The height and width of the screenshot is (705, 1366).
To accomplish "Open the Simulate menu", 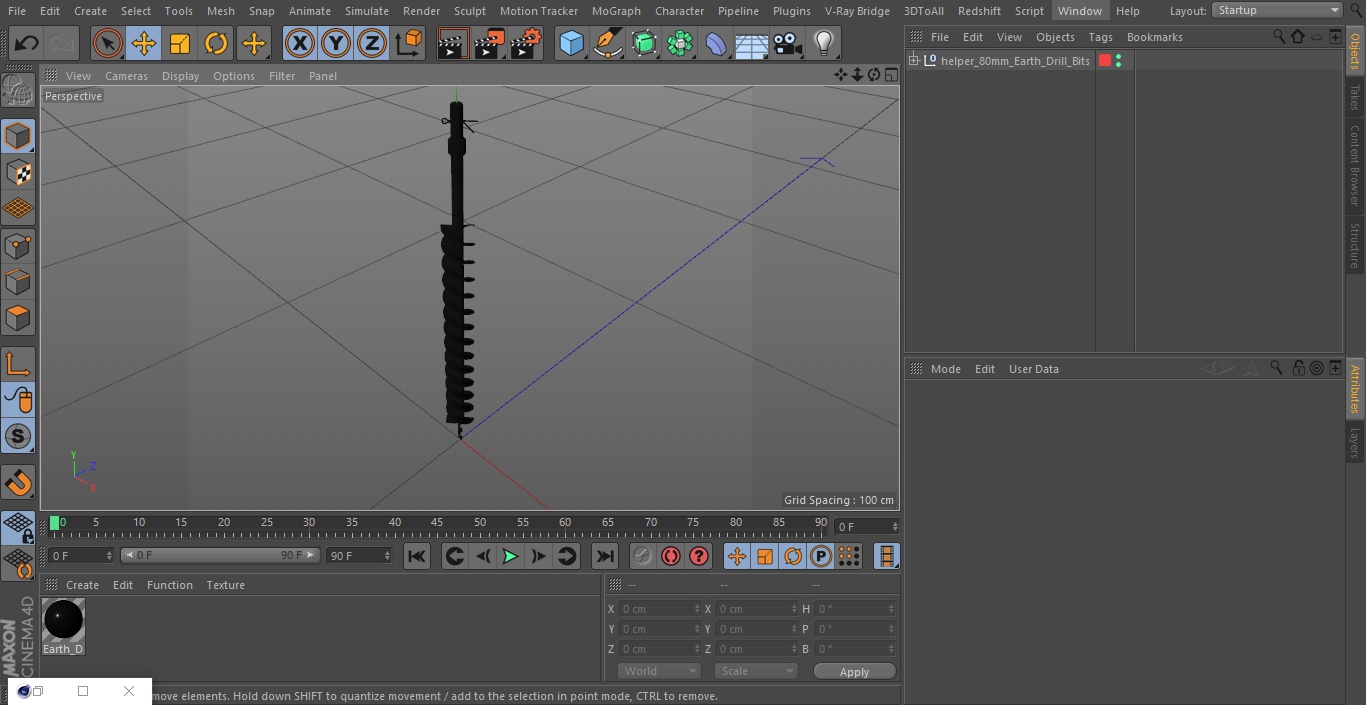I will pyautogui.click(x=367, y=11).
